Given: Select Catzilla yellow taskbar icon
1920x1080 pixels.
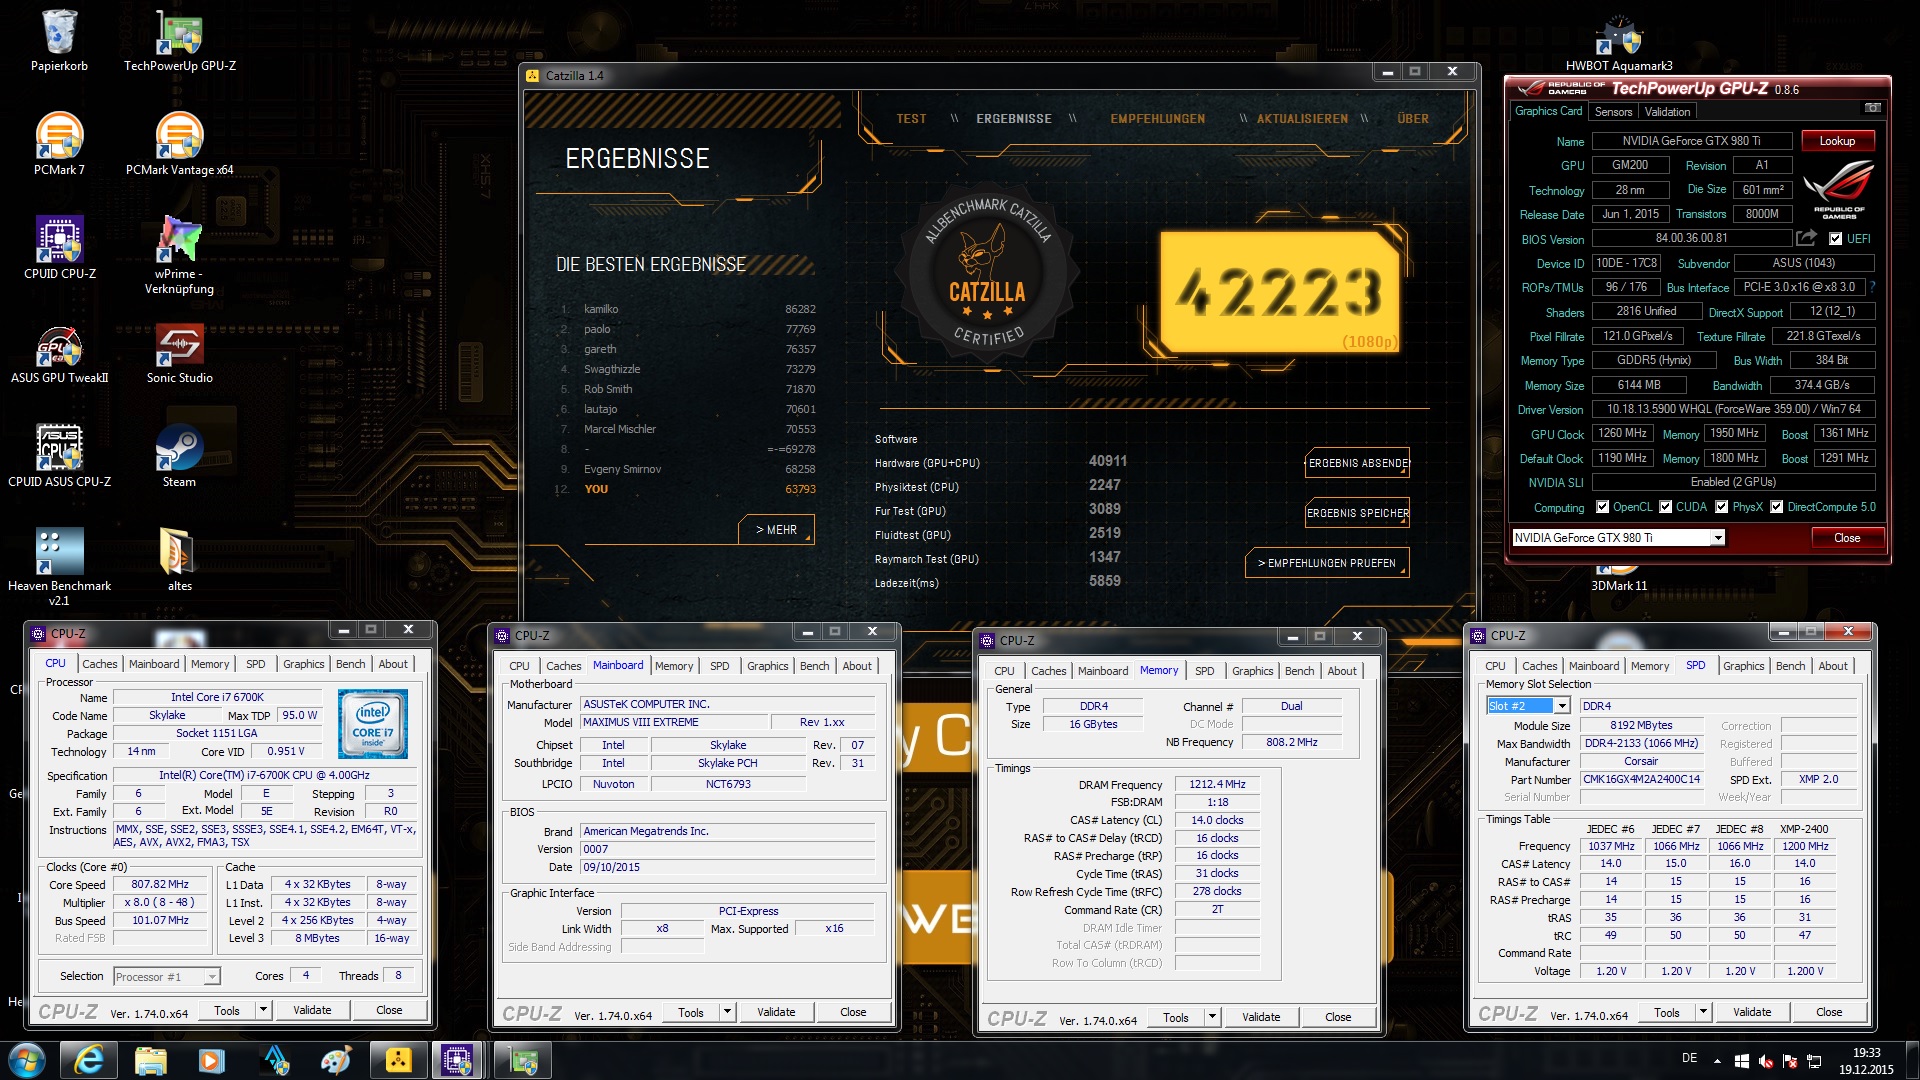Looking at the screenshot, I should (398, 1060).
